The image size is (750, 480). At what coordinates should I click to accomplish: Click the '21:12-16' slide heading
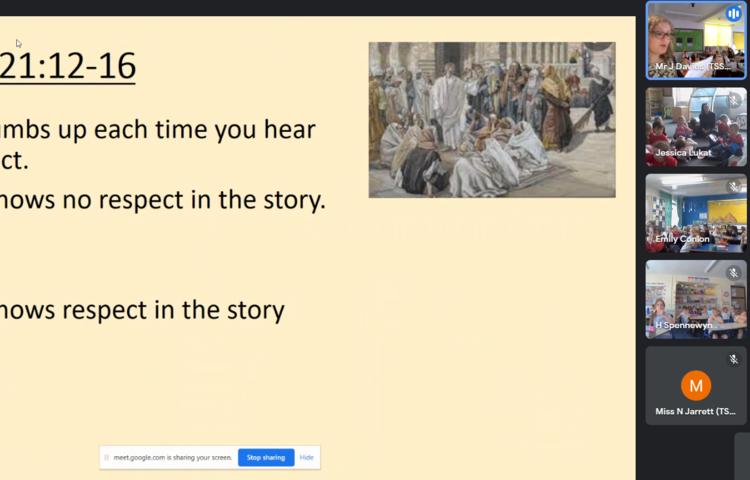tap(67, 66)
